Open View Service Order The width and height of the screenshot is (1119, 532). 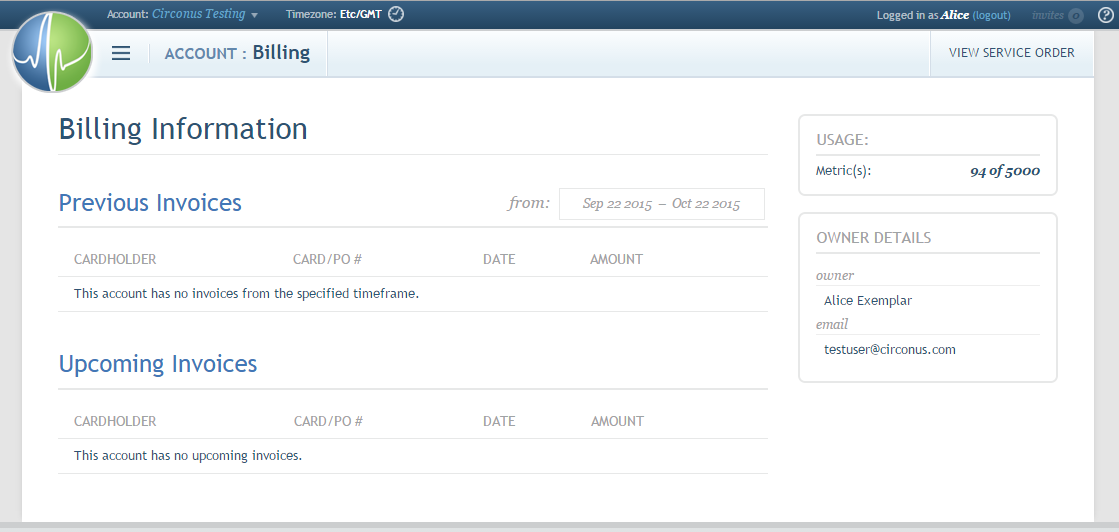pyautogui.click(x=1011, y=53)
